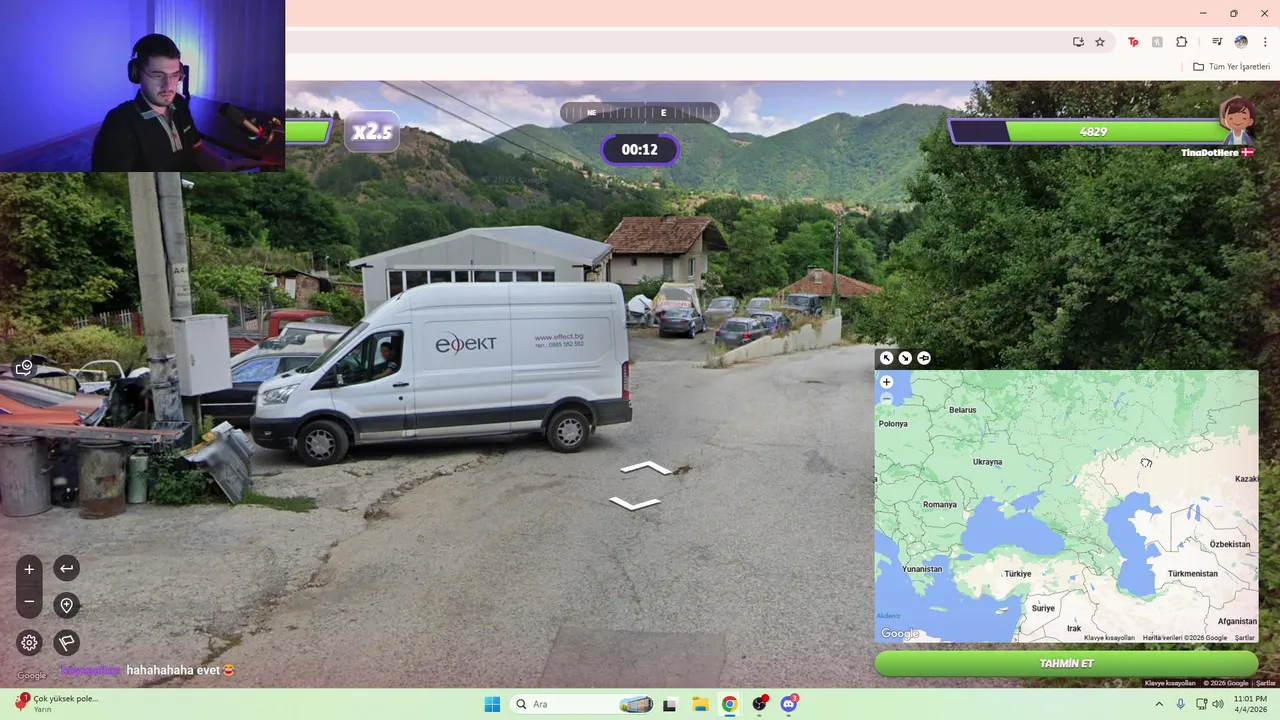Screen dimensions: 1280x720
Task: Open OBS app on the taskbar
Action: click(760, 704)
